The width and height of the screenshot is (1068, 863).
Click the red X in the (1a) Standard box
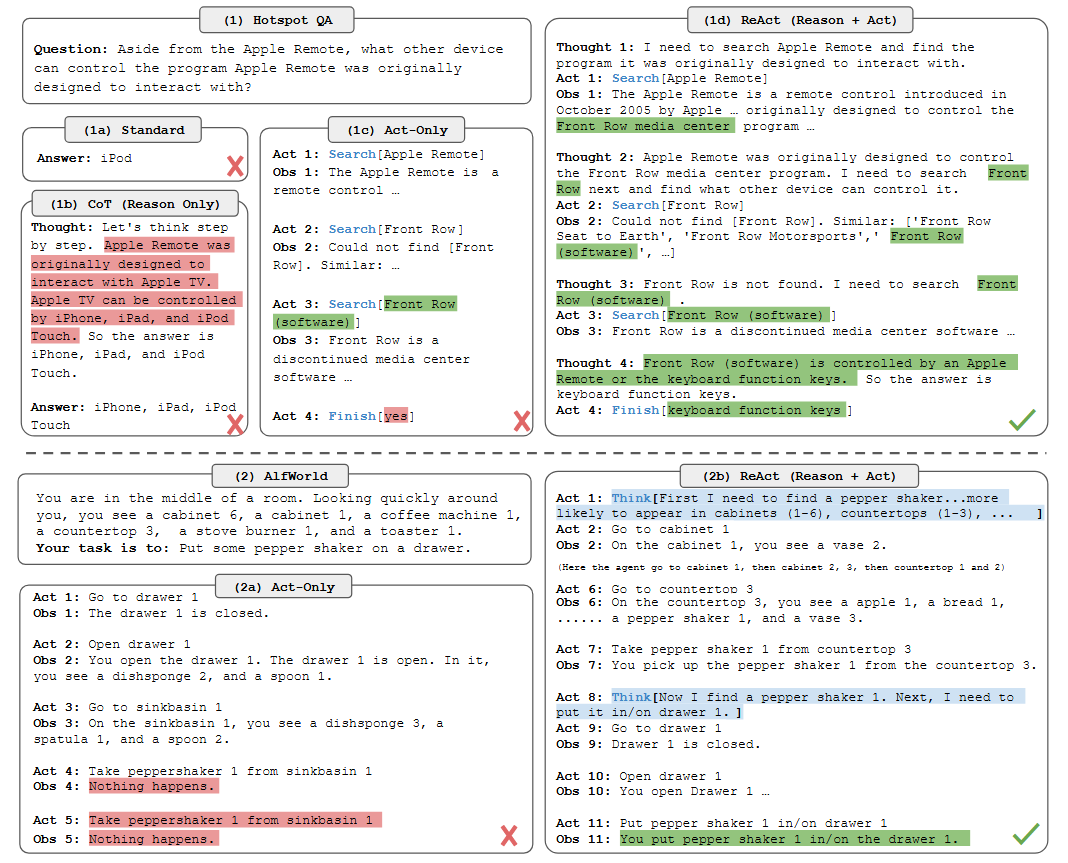click(235, 166)
